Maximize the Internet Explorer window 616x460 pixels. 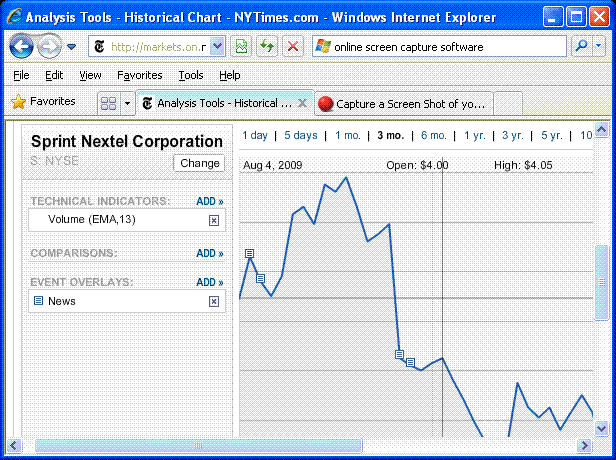(x=576, y=17)
